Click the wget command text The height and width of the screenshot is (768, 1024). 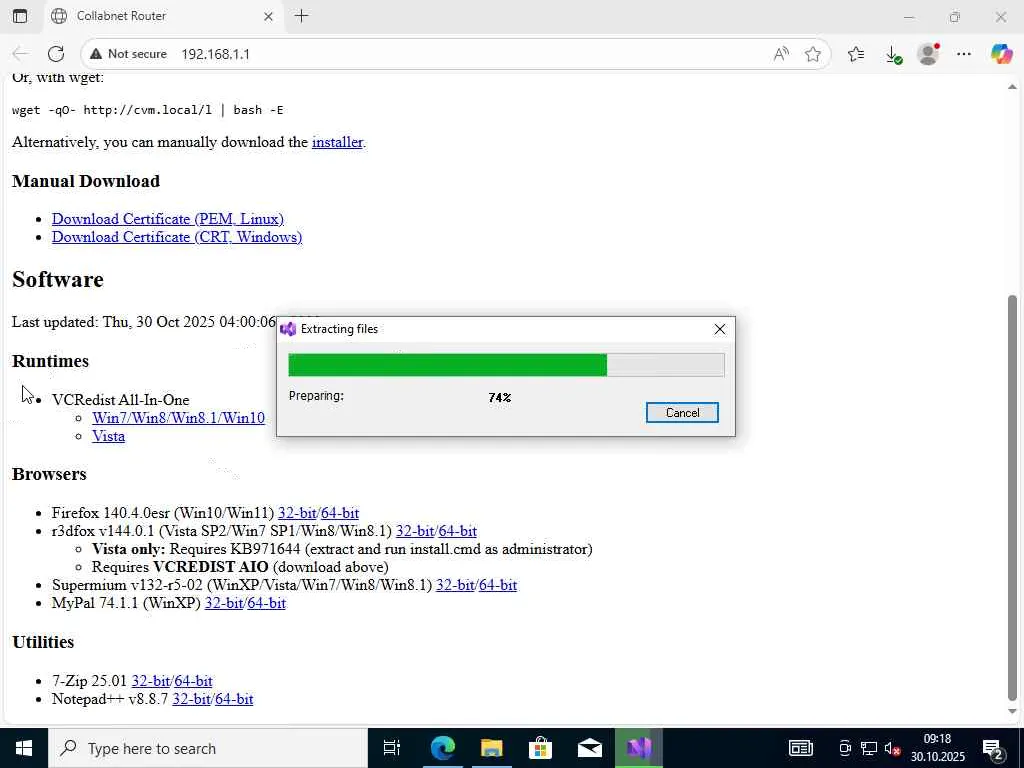tap(148, 110)
